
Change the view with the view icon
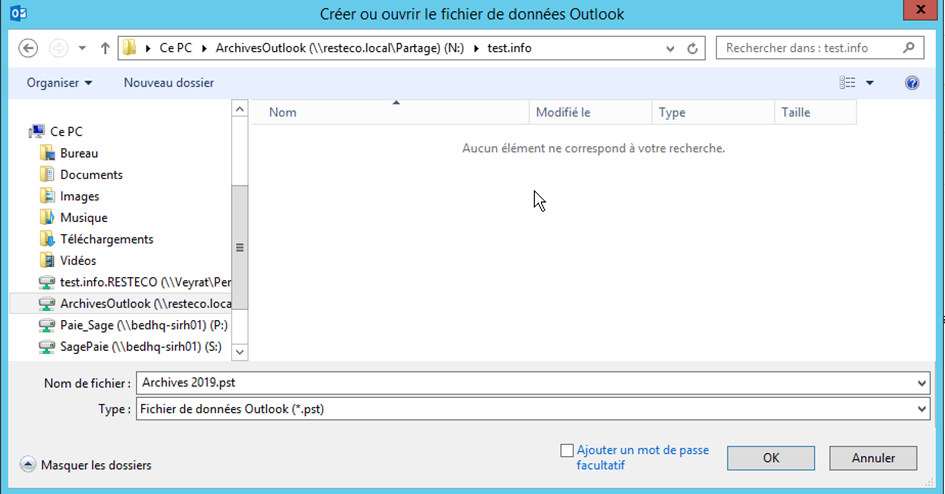coord(847,83)
